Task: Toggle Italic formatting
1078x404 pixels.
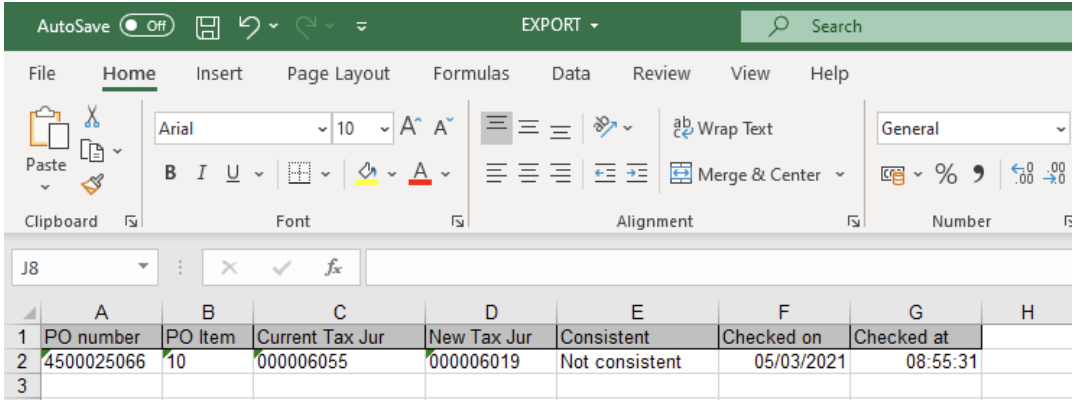Action: 201,174
